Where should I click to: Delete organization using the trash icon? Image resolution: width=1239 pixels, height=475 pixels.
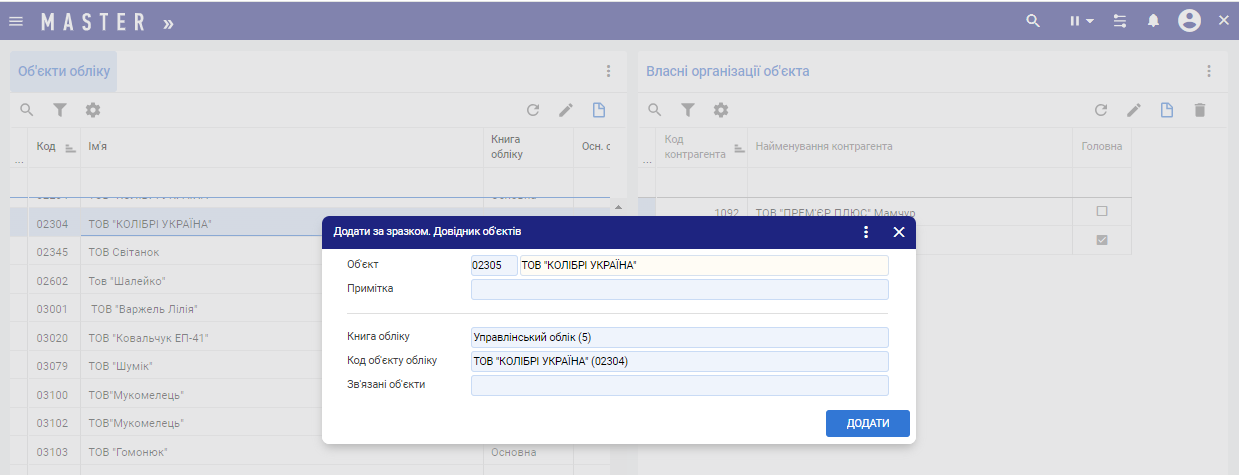[x=1200, y=110]
